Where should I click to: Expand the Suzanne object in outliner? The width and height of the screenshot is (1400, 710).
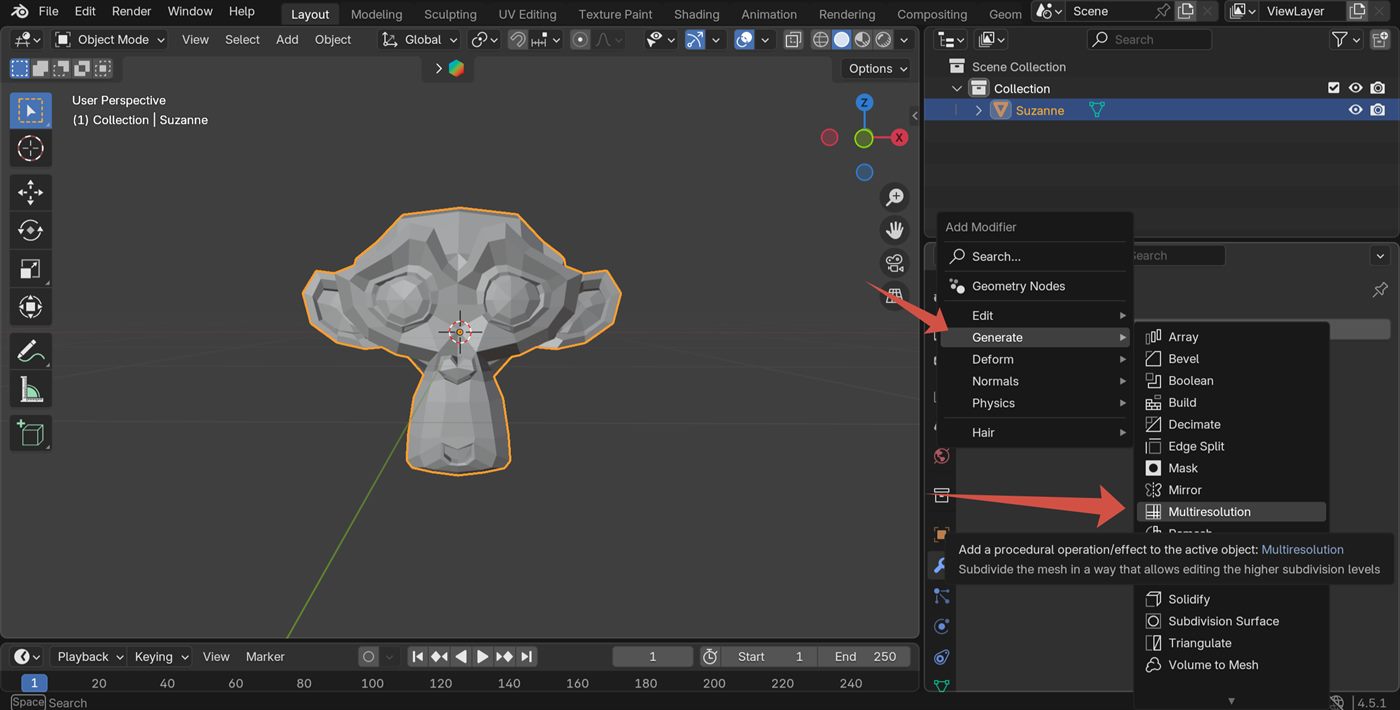click(979, 110)
